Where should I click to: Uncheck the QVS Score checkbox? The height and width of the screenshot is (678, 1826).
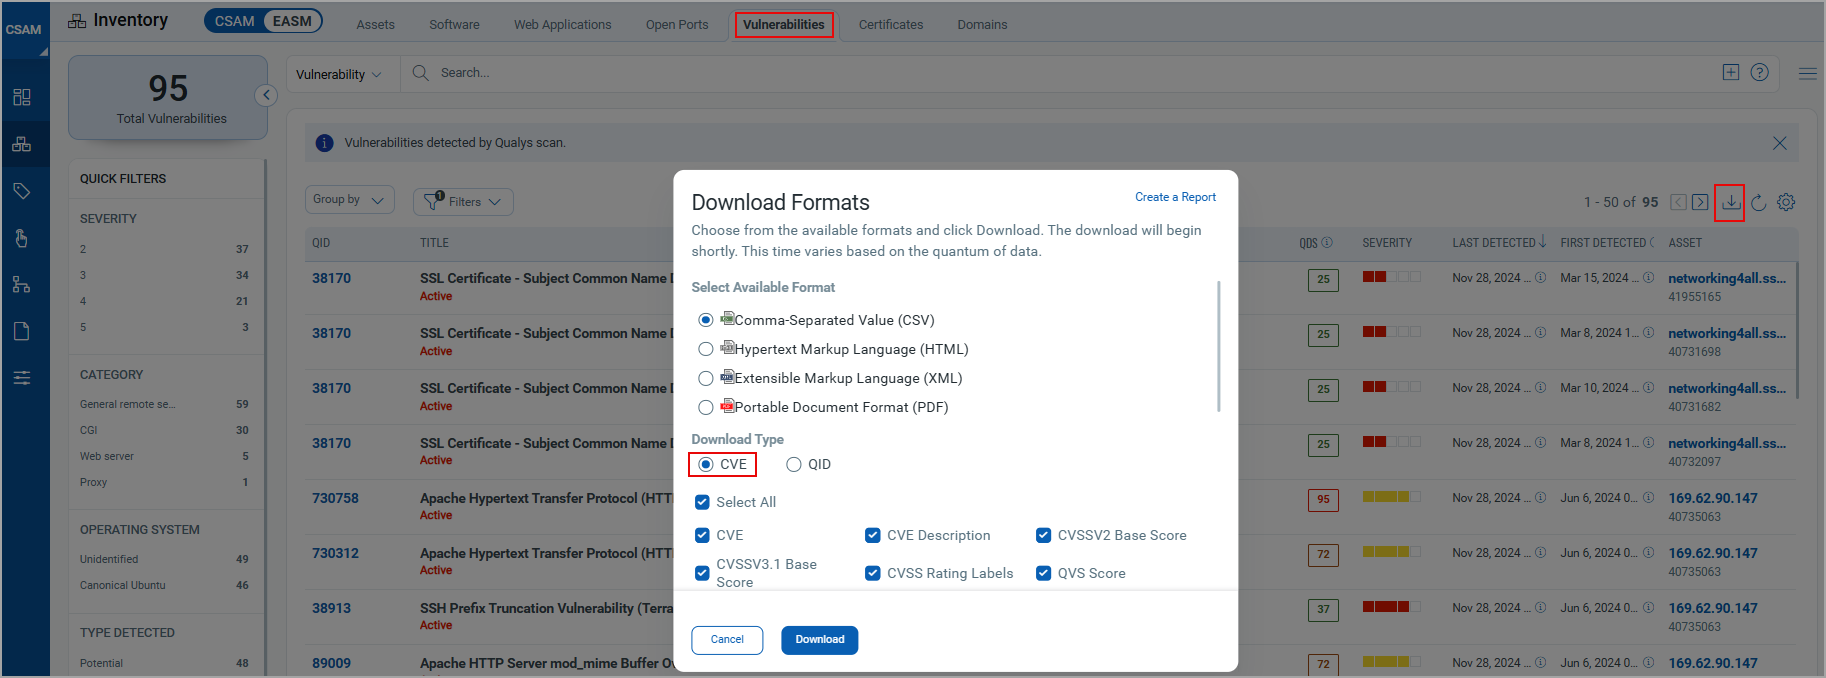click(x=1044, y=573)
